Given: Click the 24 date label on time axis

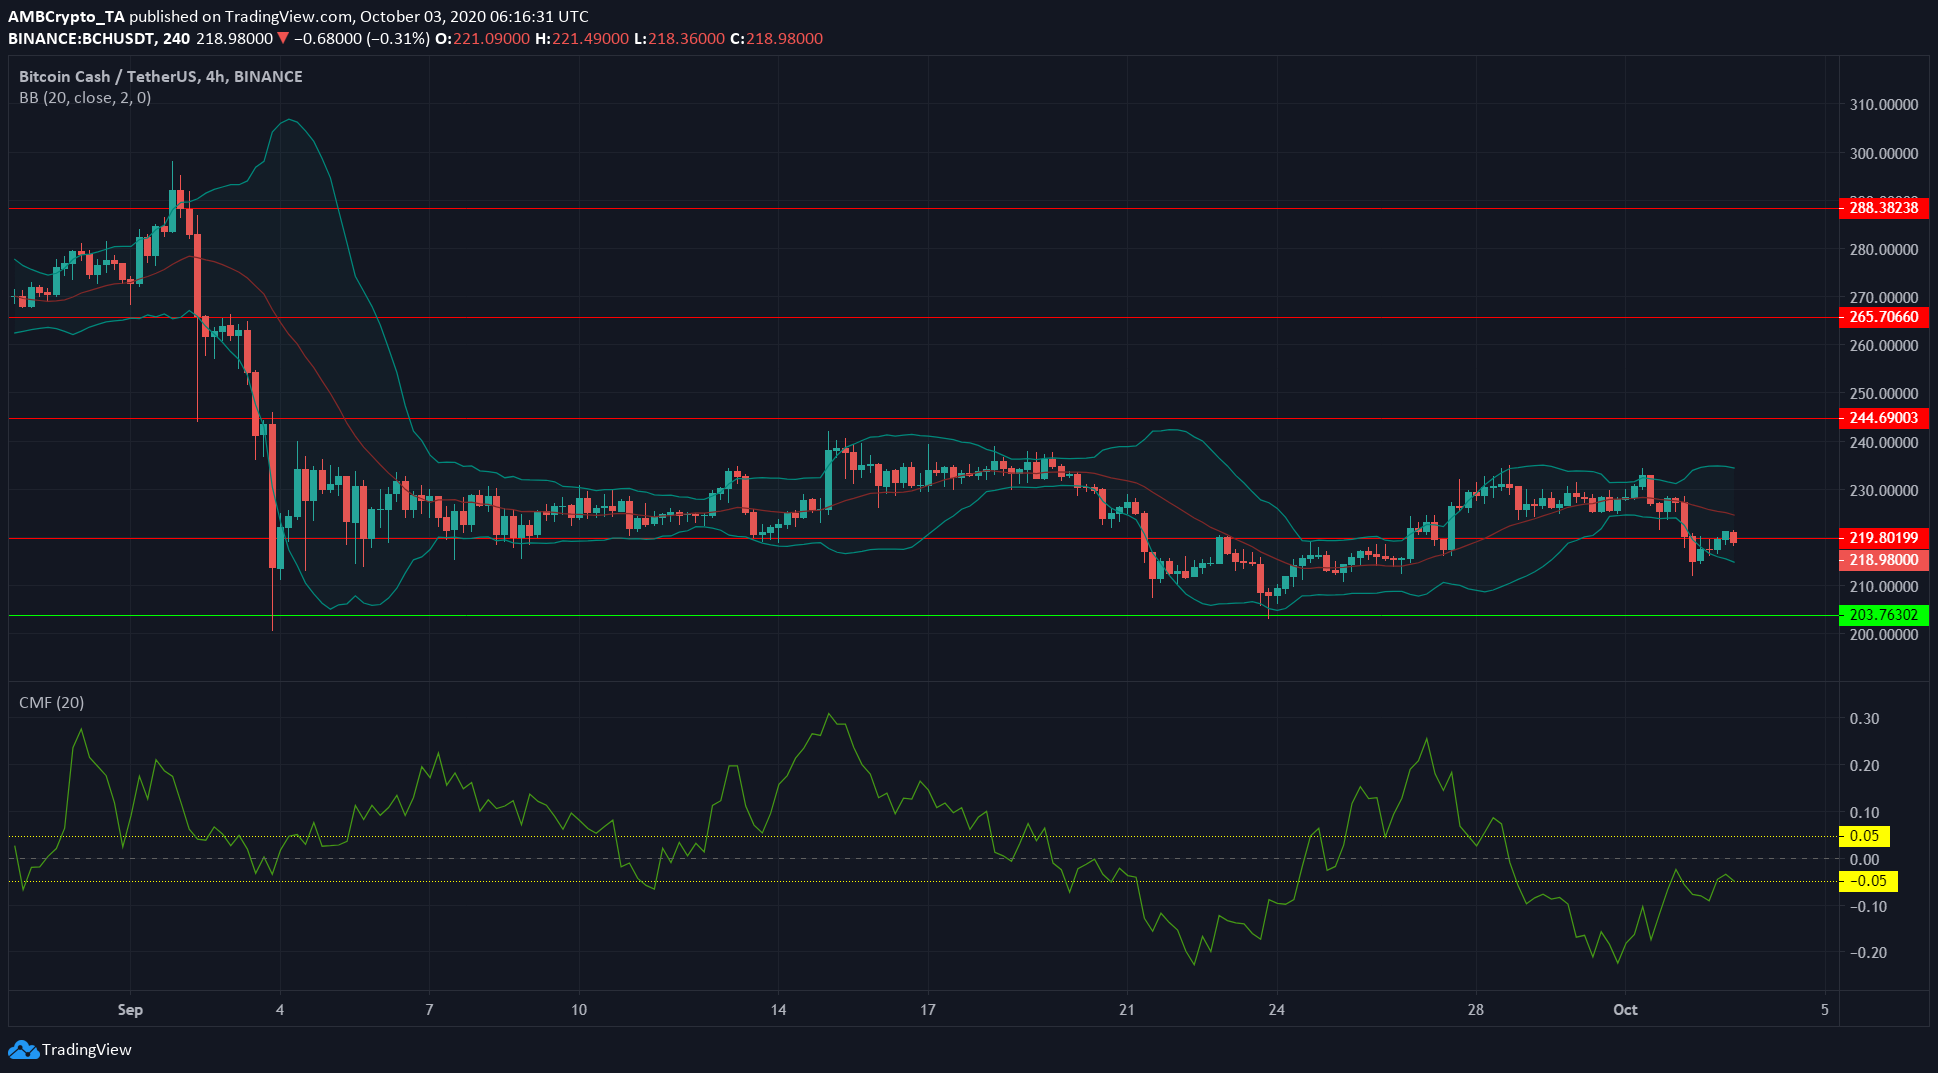Looking at the screenshot, I should (1276, 1010).
